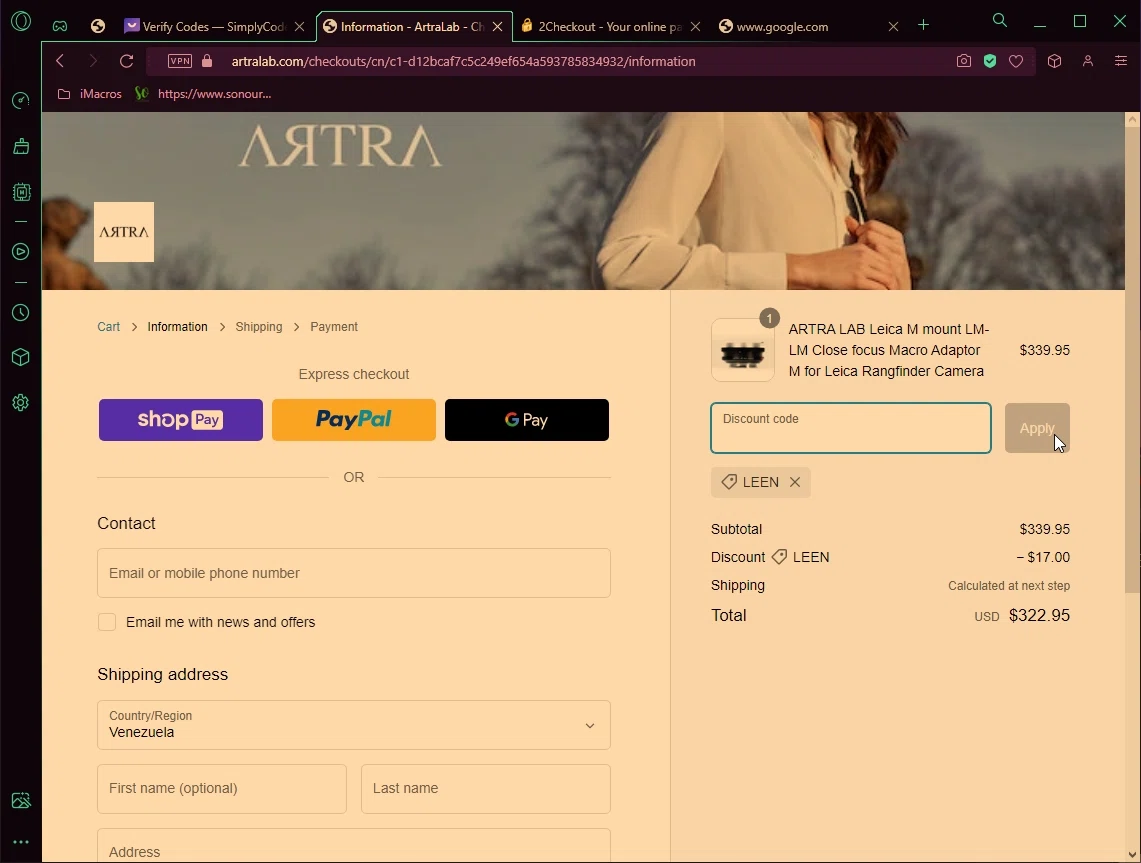Open GX Corner gamepad icon
Viewport: 1141px width, 863px height.
pyautogui.click(x=60, y=26)
